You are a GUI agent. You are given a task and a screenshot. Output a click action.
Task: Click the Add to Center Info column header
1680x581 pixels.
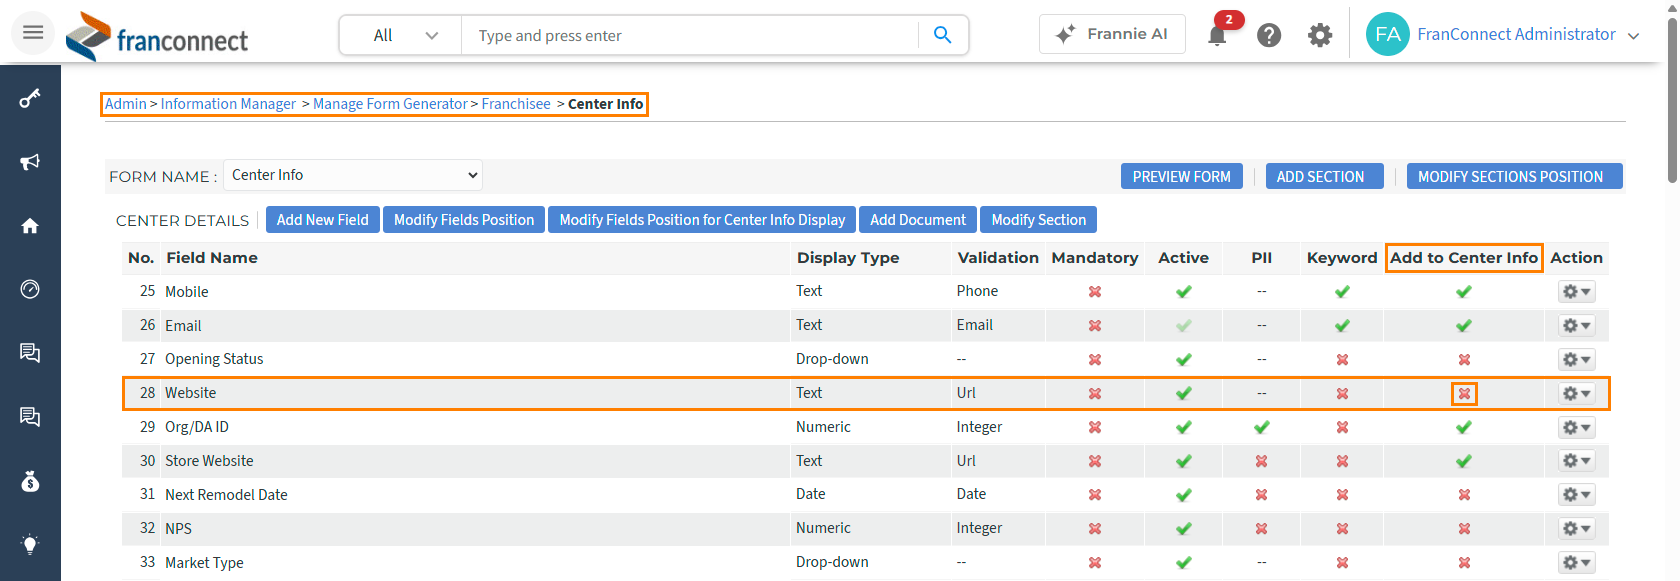[1464, 258]
